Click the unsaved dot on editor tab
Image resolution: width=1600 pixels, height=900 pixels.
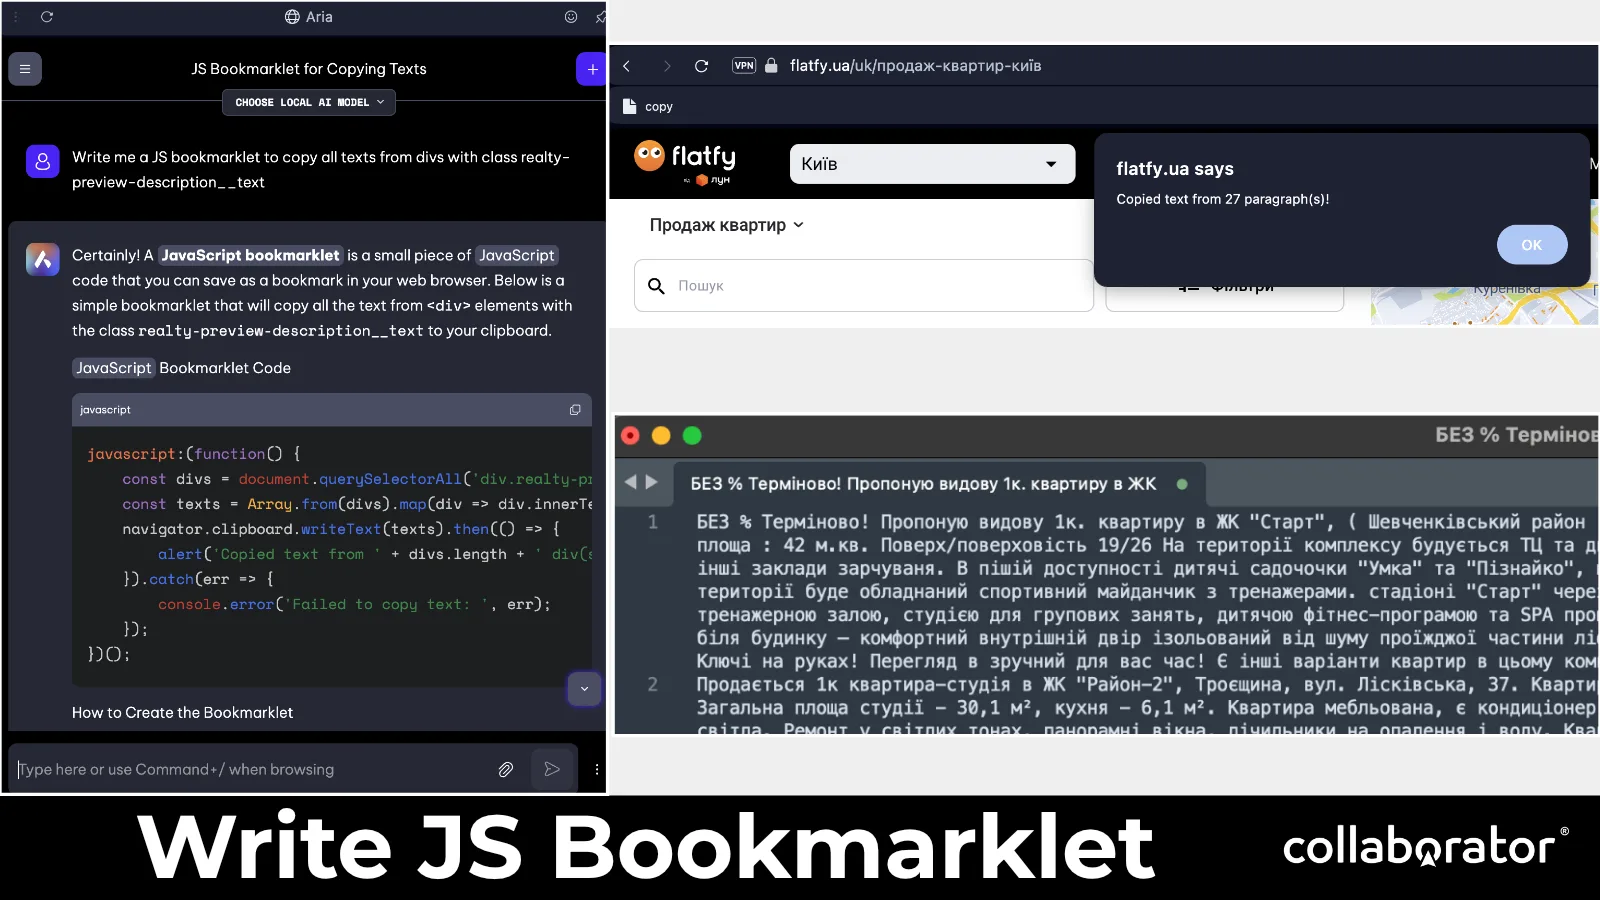click(x=1182, y=484)
